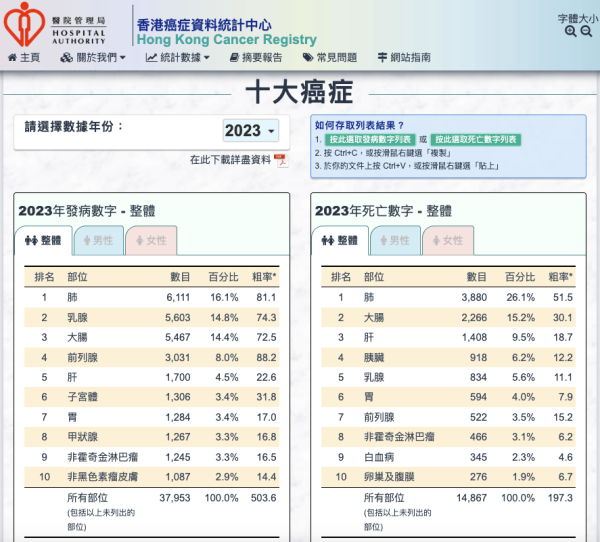Click 甲狀腺 in the incidence table
600x542 pixels.
coord(82,437)
